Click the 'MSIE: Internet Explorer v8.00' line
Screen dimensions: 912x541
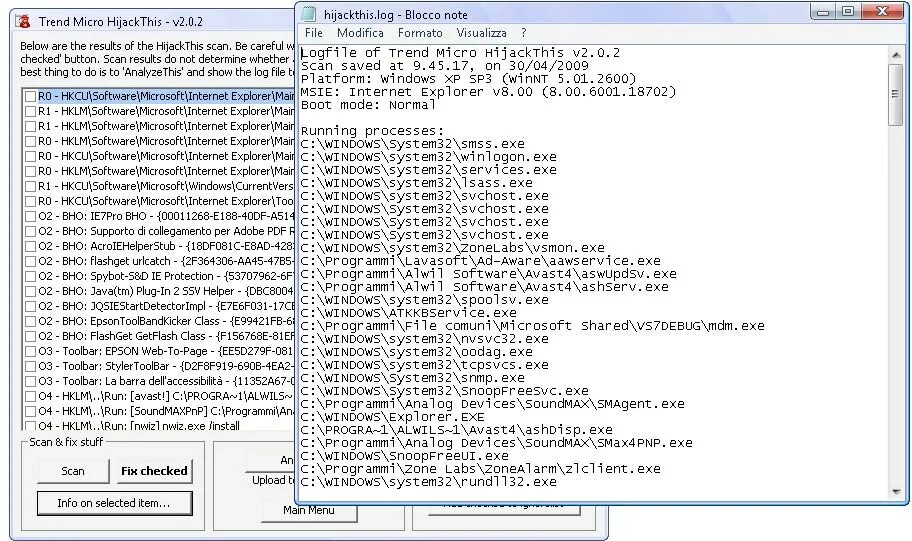pos(489,92)
